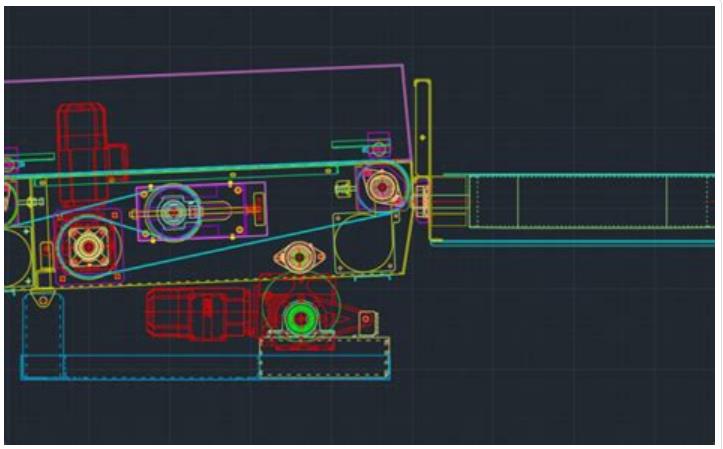723x449 pixels.
Task: Click the yellow vertical end plate
Action: (x=422, y=130)
